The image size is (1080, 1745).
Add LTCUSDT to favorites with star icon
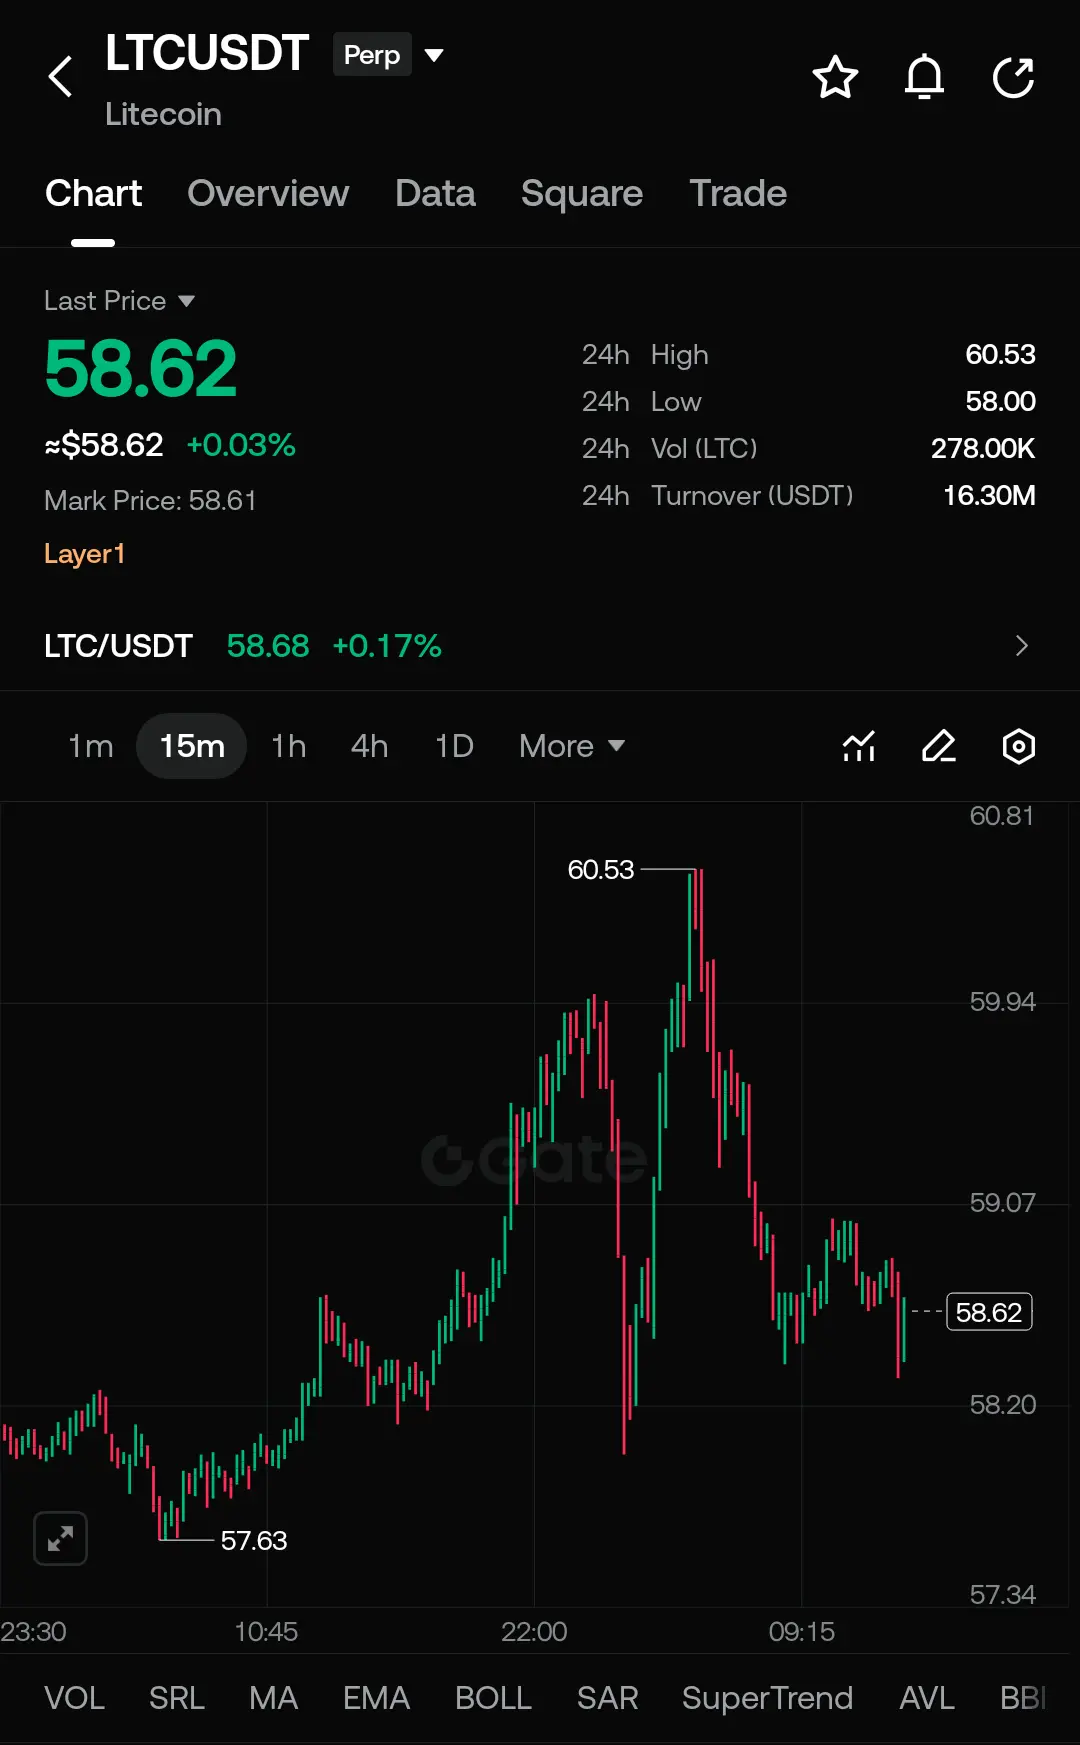click(835, 77)
